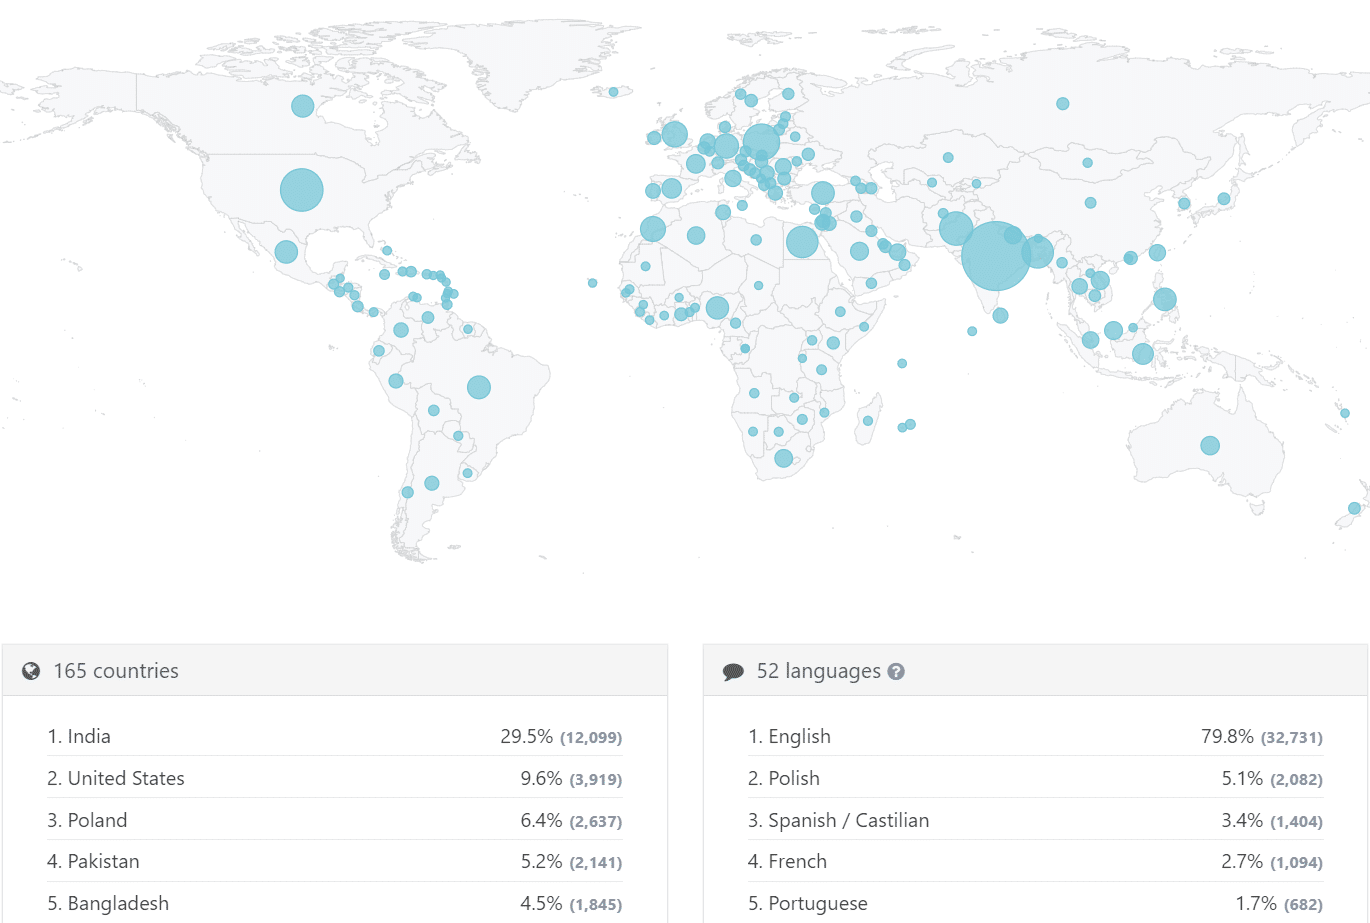Select the Australia bubble on the map

coord(1210,446)
